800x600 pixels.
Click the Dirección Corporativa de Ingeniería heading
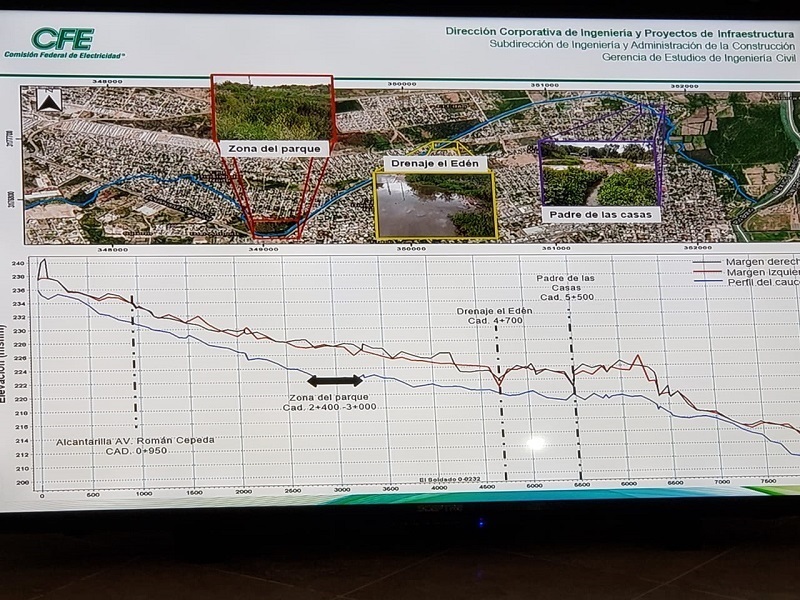620,31
